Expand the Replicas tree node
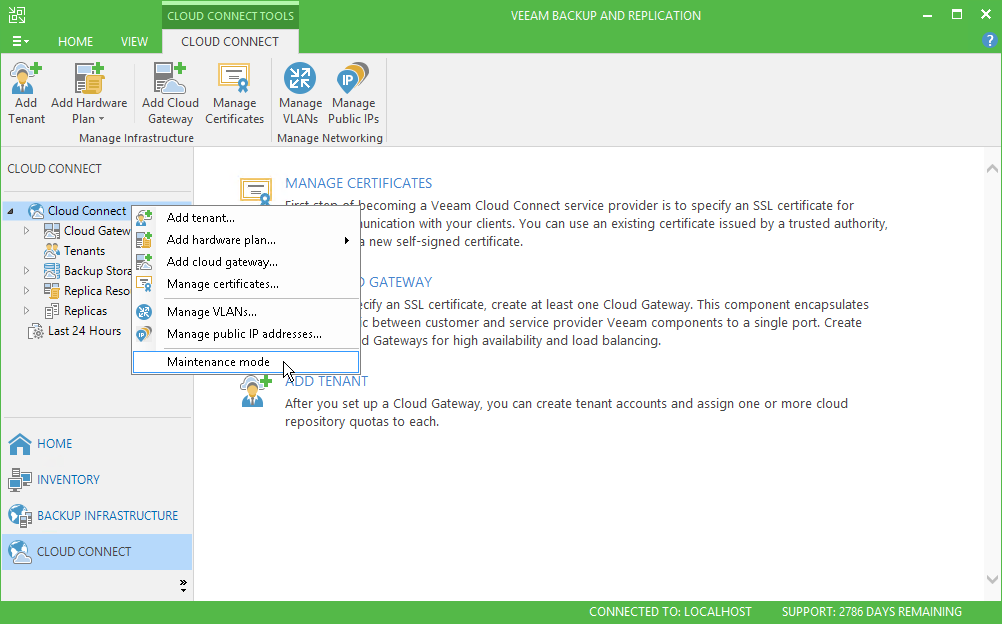This screenshot has width=1002, height=624. click(26, 311)
